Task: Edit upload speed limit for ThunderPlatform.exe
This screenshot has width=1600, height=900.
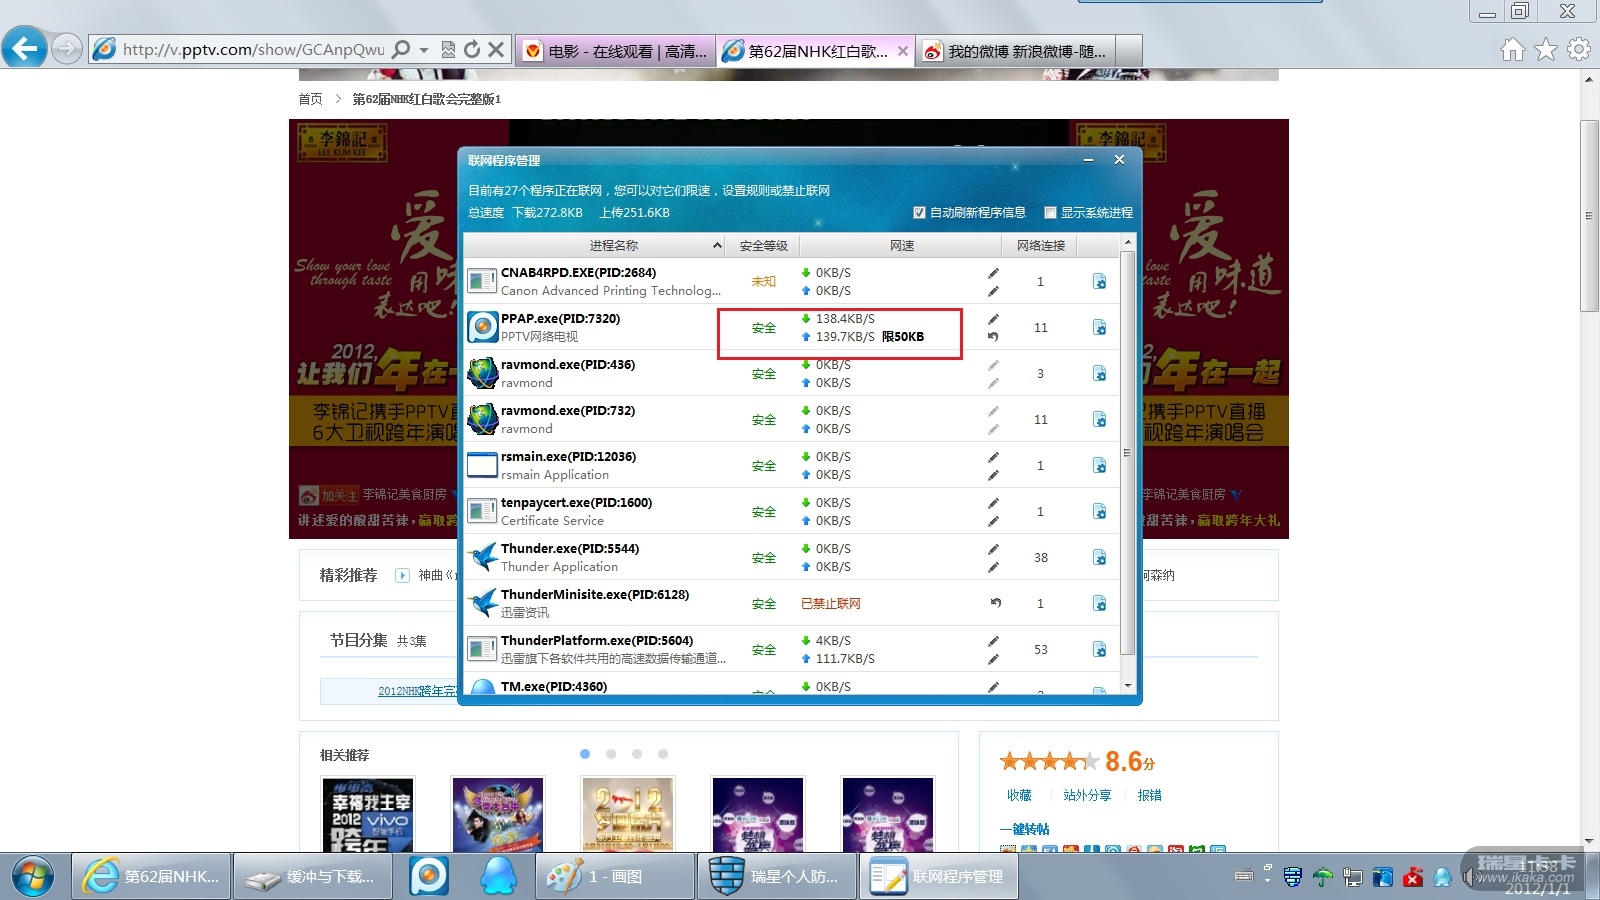Action: 993,659
